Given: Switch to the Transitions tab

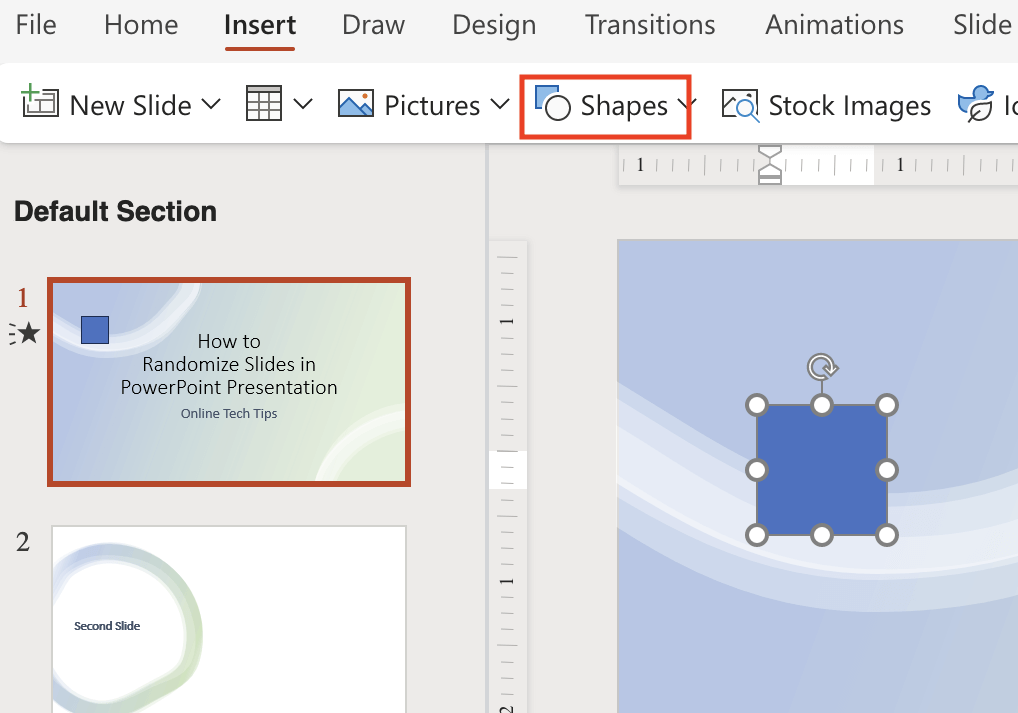Looking at the screenshot, I should (x=649, y=25).
